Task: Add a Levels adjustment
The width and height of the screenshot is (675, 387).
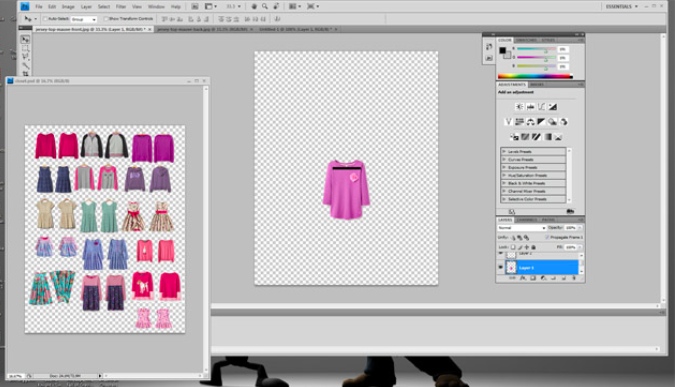Action: 531,107
